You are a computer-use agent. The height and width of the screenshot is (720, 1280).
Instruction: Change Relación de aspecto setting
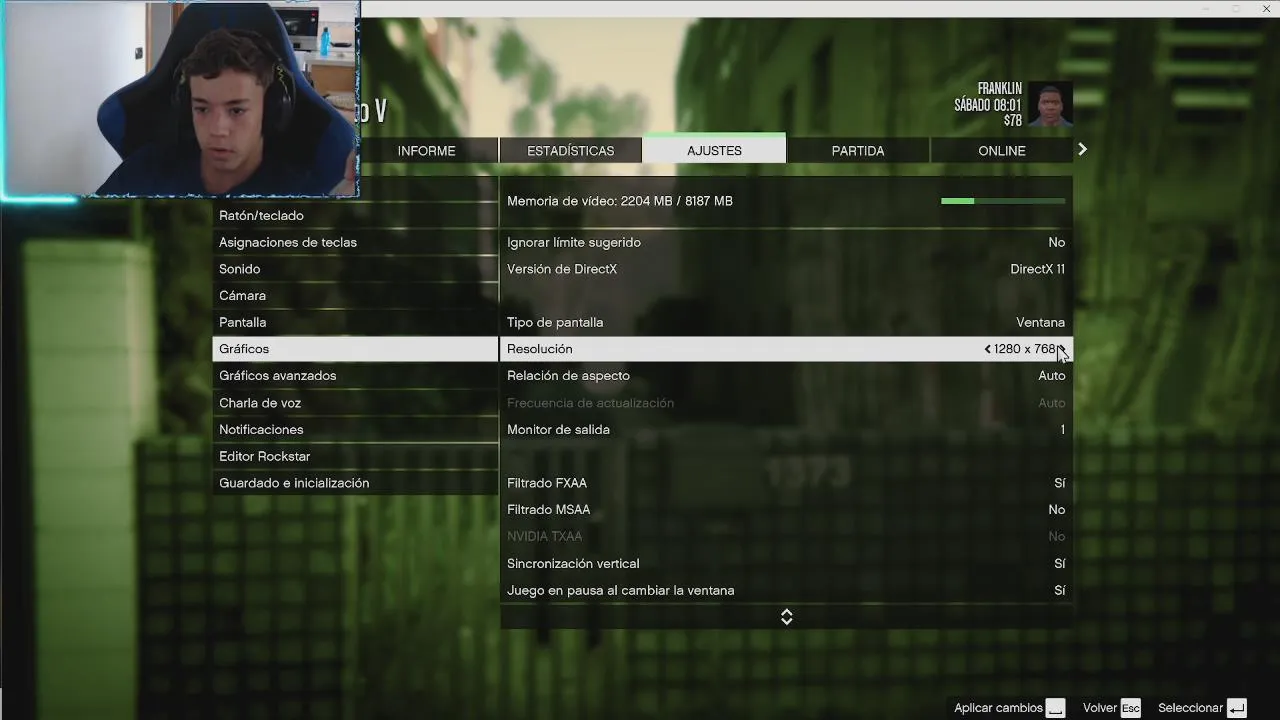786,375
